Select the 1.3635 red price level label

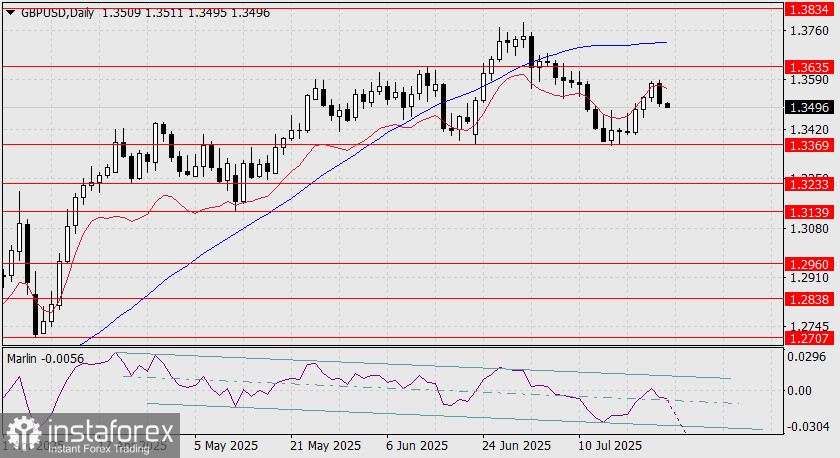pyautogui.click(x=809, y=67)
